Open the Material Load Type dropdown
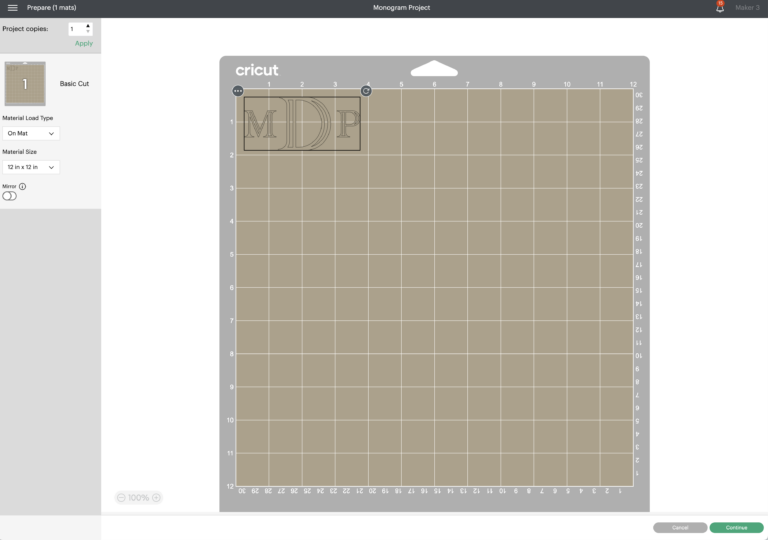The height and width of the screenshot is (540, 768). 31,133
